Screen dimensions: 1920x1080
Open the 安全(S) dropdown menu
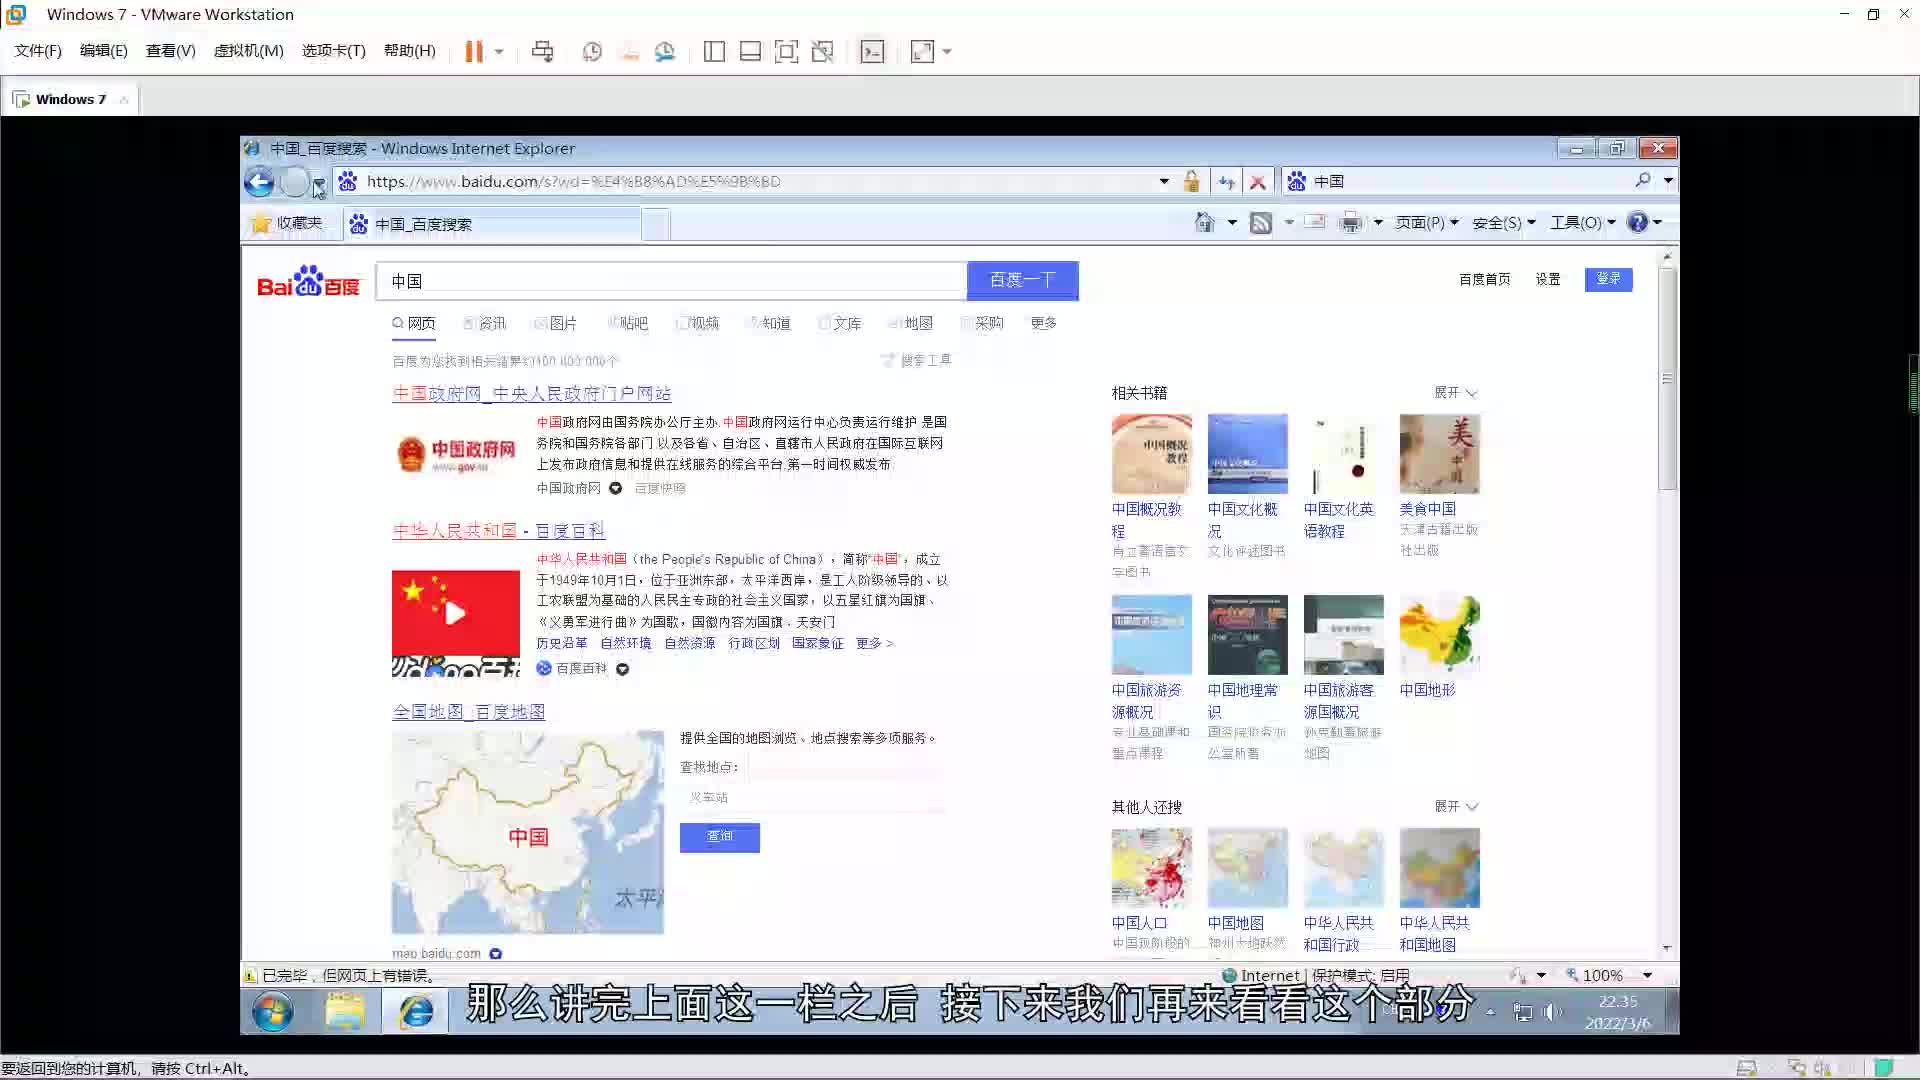pos(1504,222)
